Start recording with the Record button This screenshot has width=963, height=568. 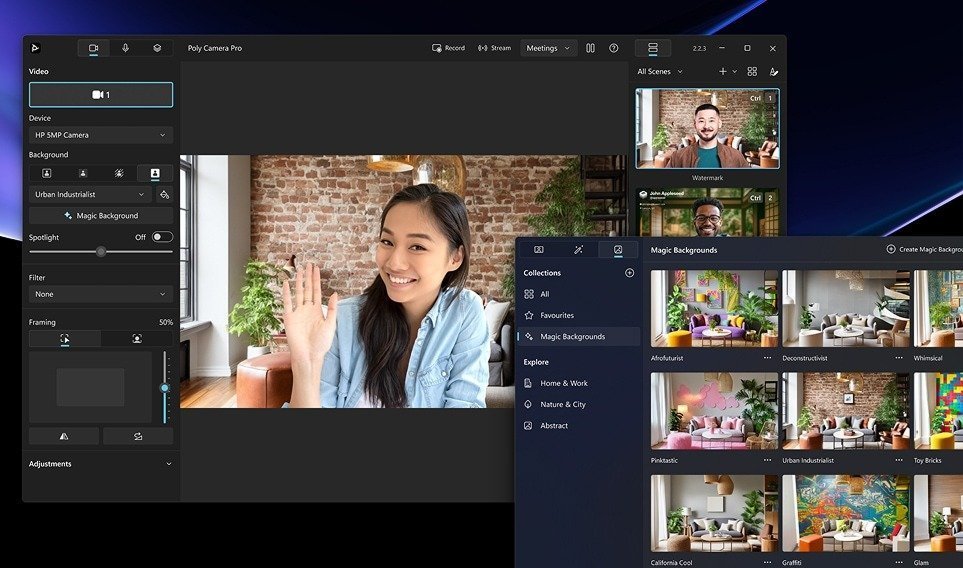pyautogui.click(x=448, y=48)
